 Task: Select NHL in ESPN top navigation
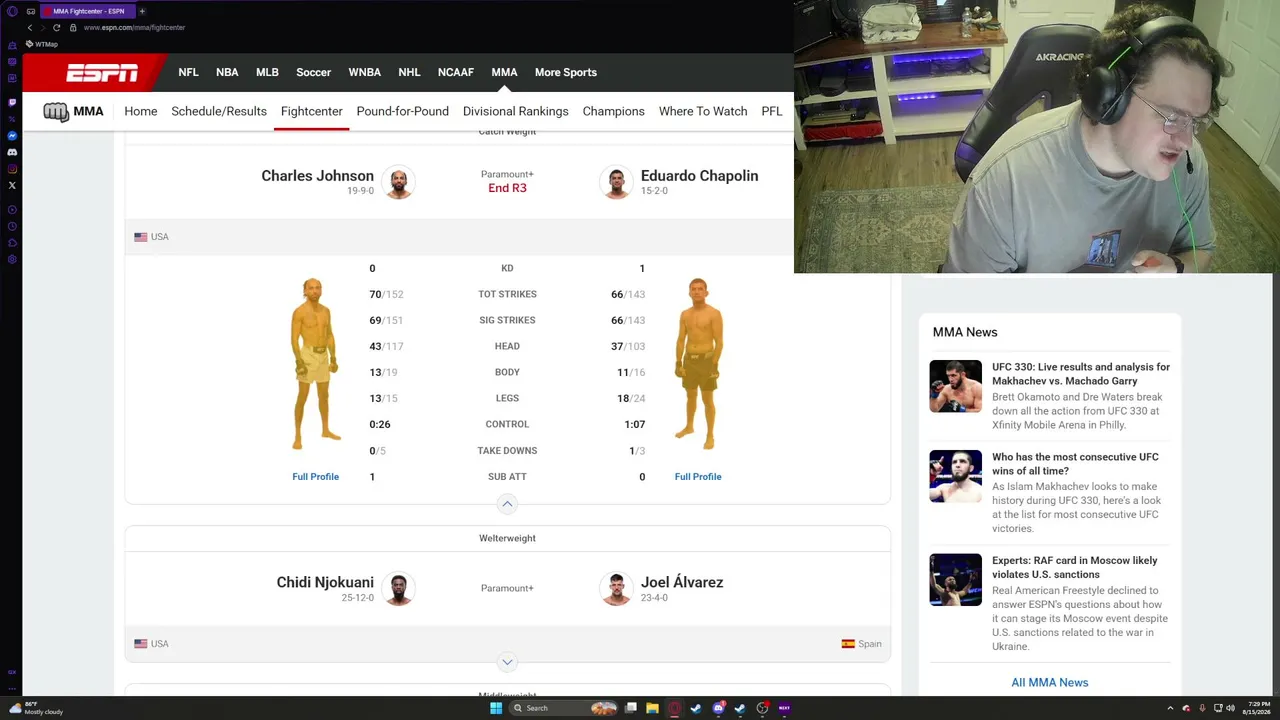pyautogui.click(x=409, y=72)
